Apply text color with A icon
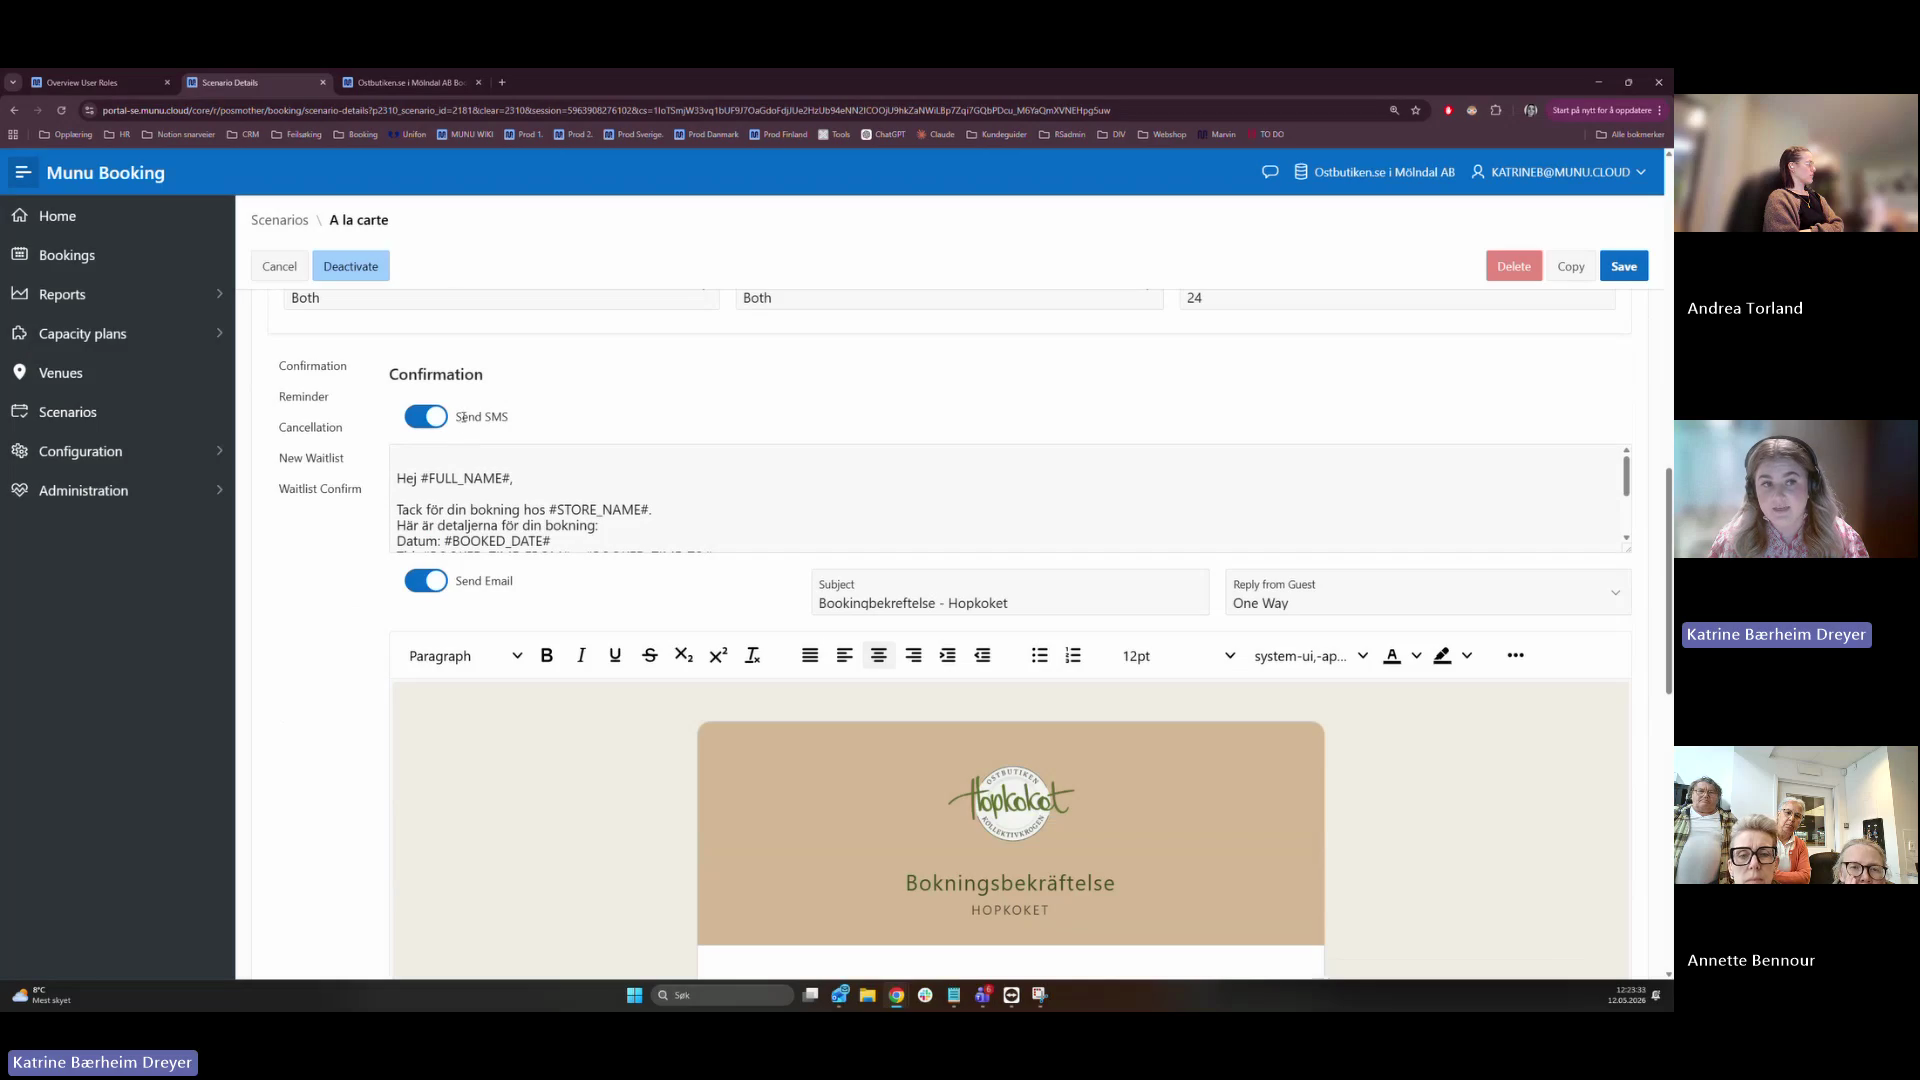Screen dimensions: 1920x1080 (x=1392, y=656)
